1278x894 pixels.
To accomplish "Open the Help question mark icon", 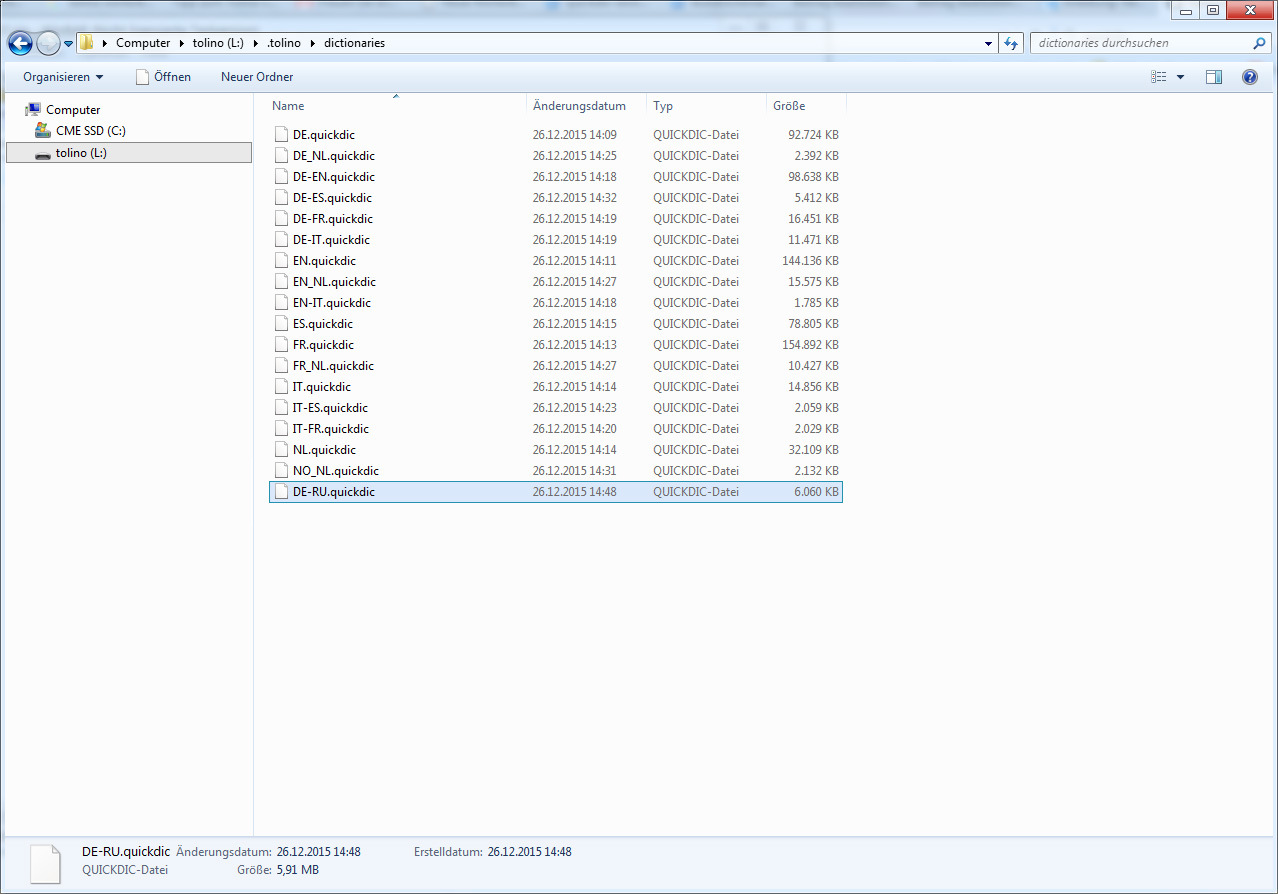I will (x=1249, y=77).
